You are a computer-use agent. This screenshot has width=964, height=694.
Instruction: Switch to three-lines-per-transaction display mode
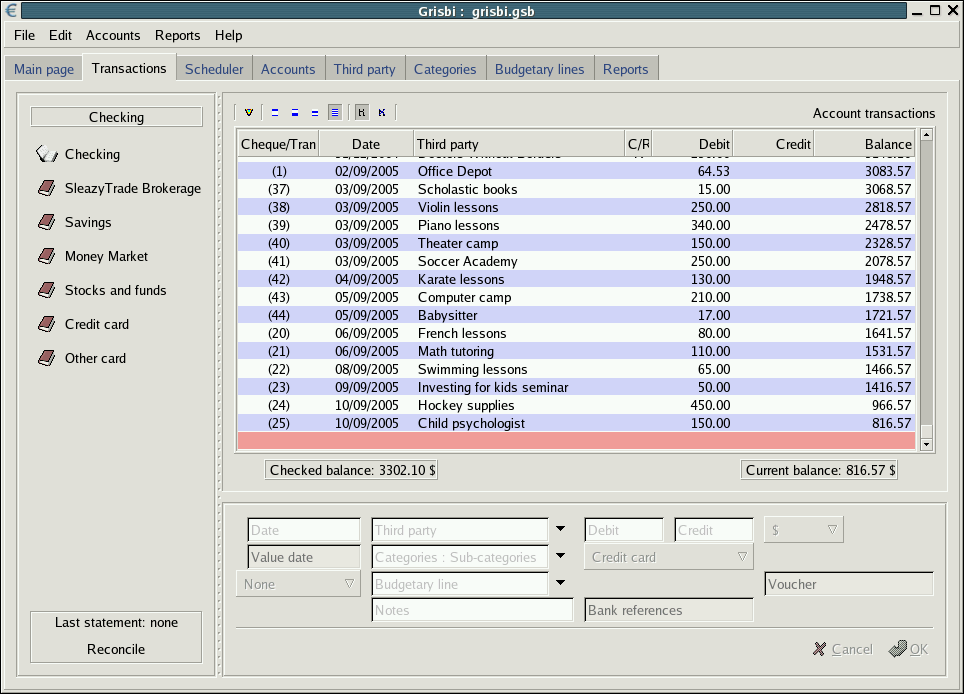pos(315,113)
